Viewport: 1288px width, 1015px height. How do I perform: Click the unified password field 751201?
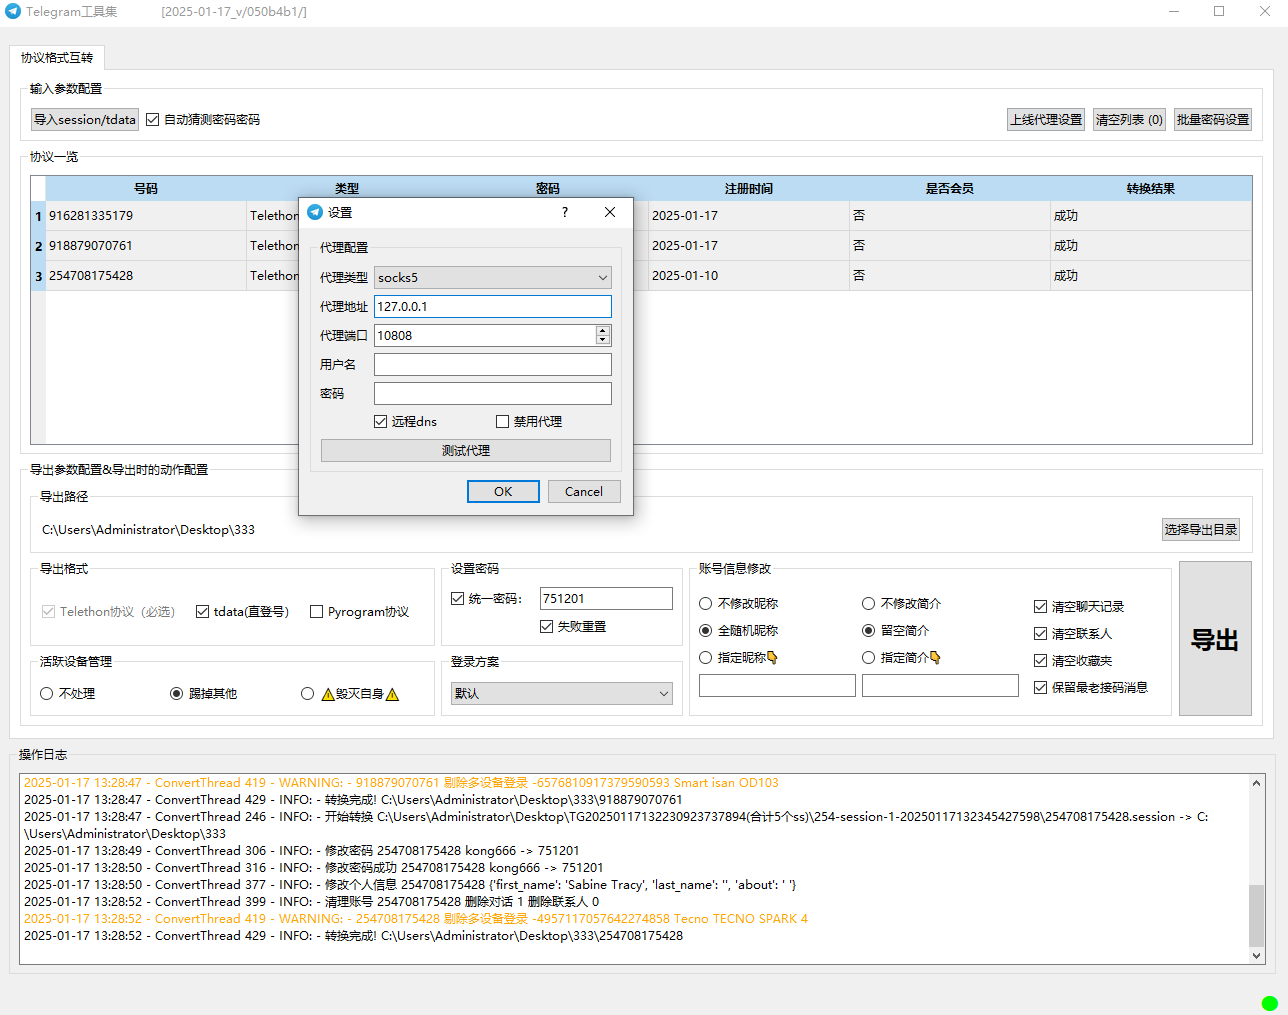click(606, 599)
